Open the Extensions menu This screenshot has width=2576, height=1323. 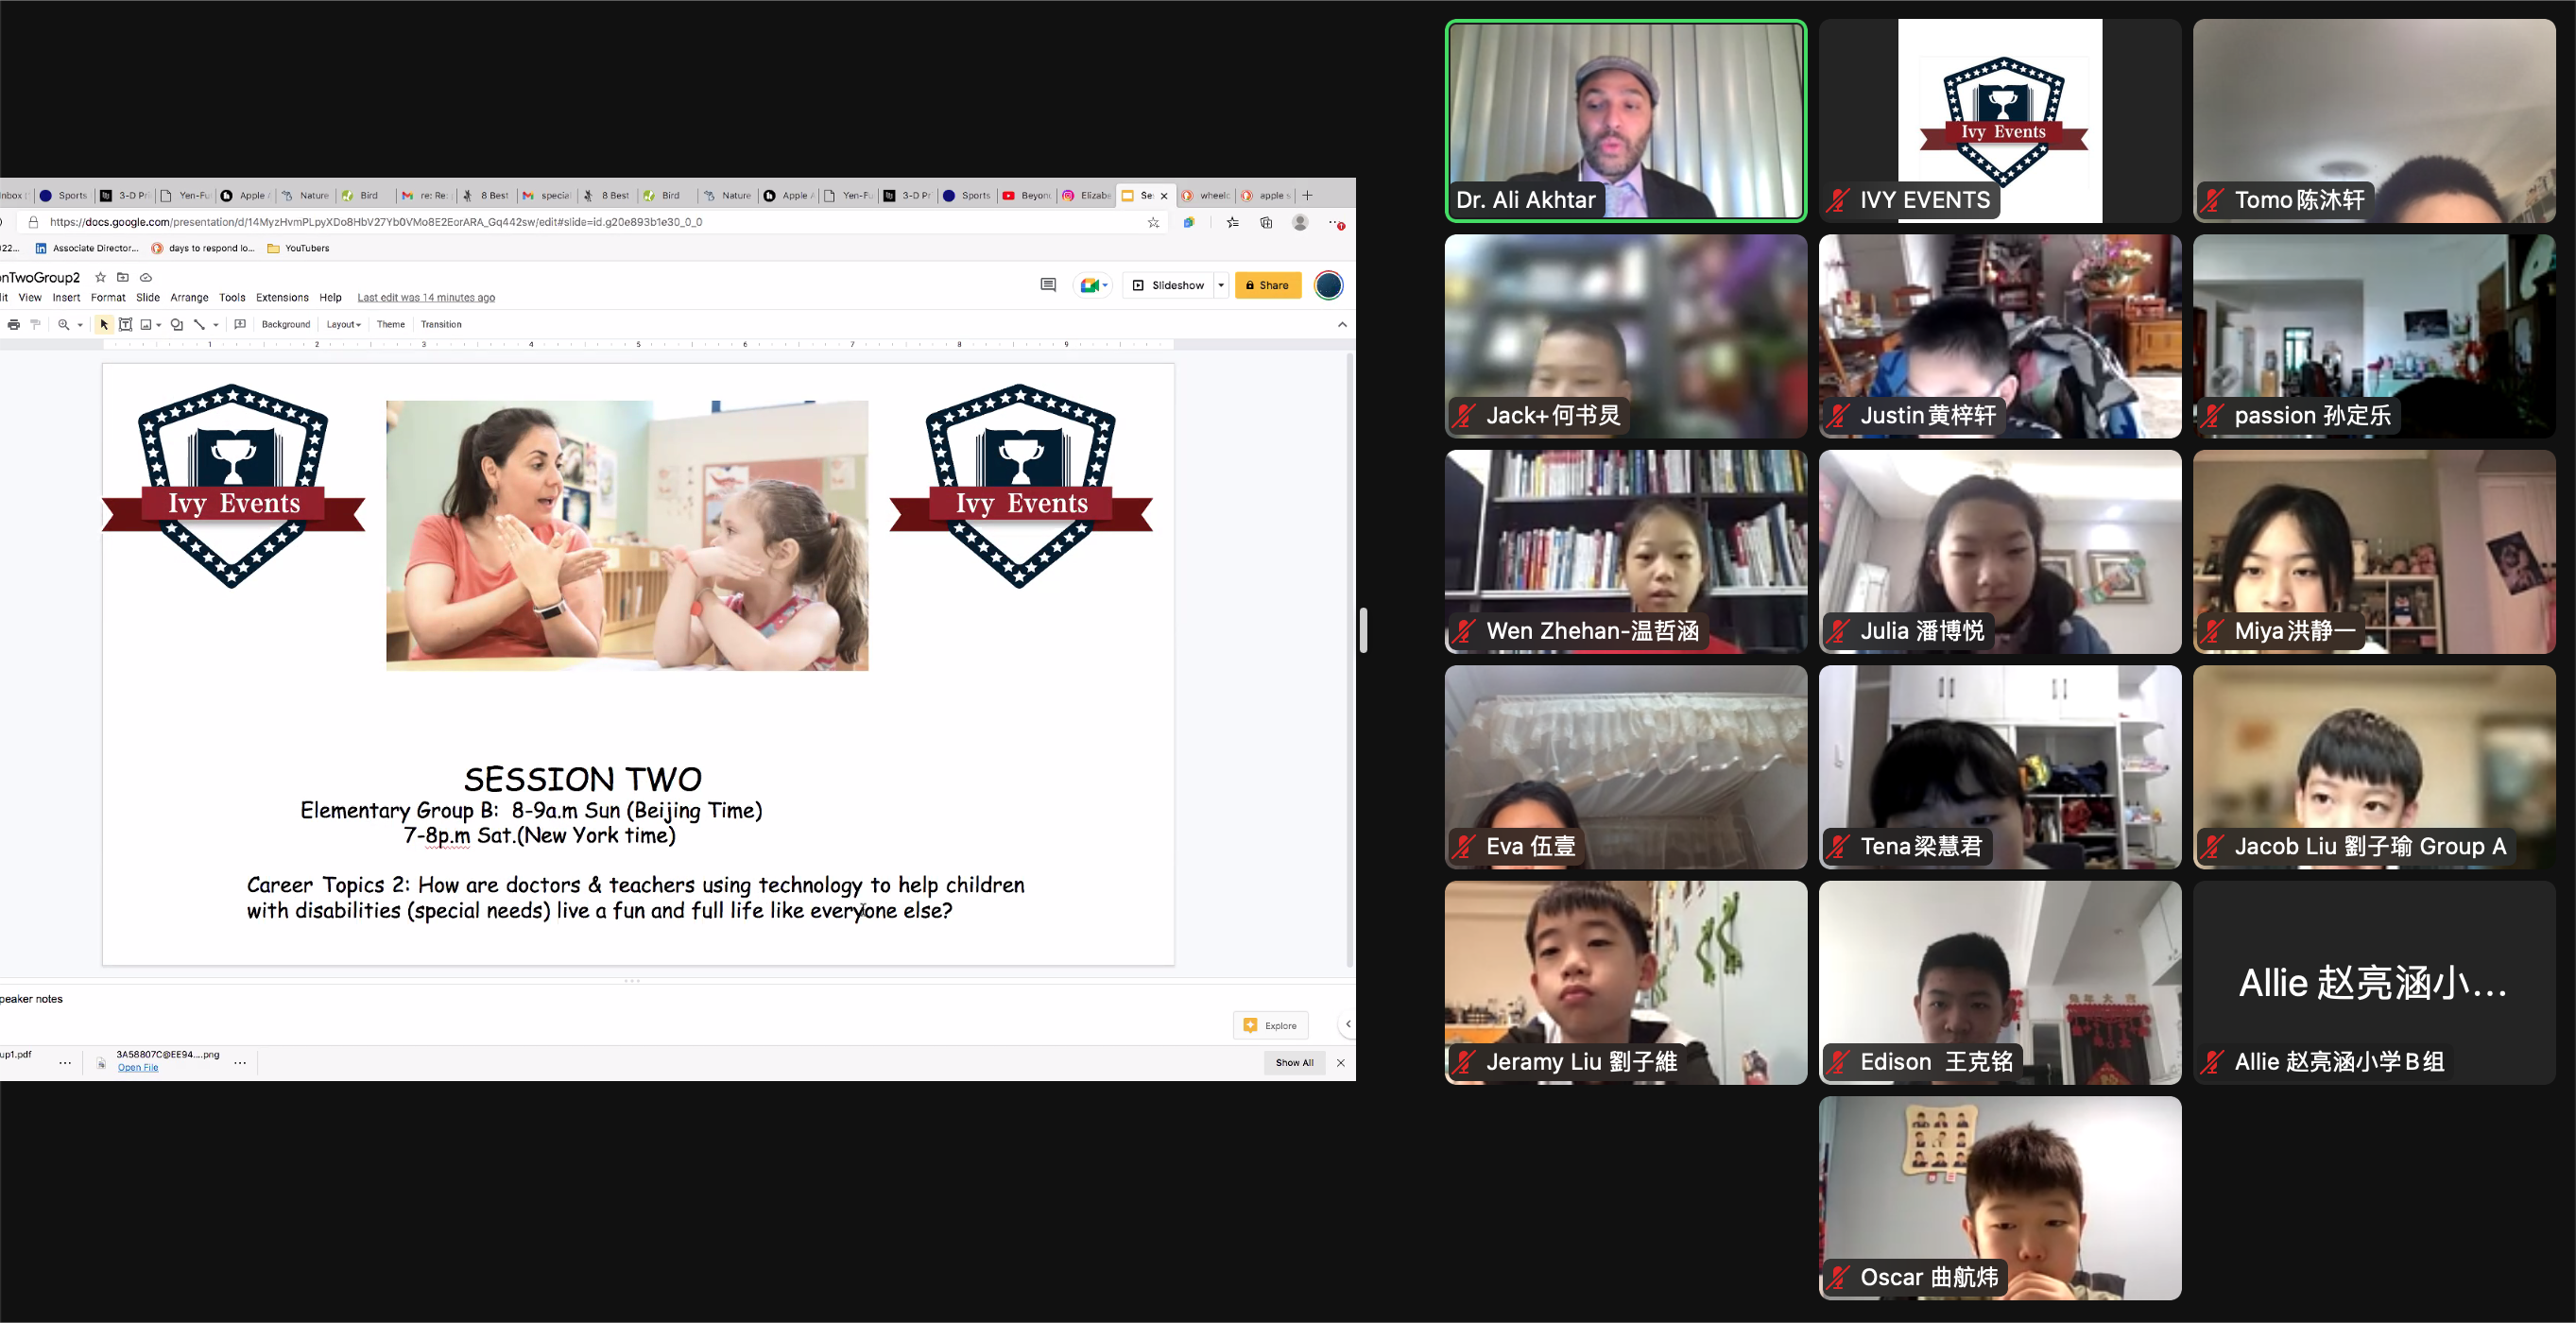click(x=282, y=298)
